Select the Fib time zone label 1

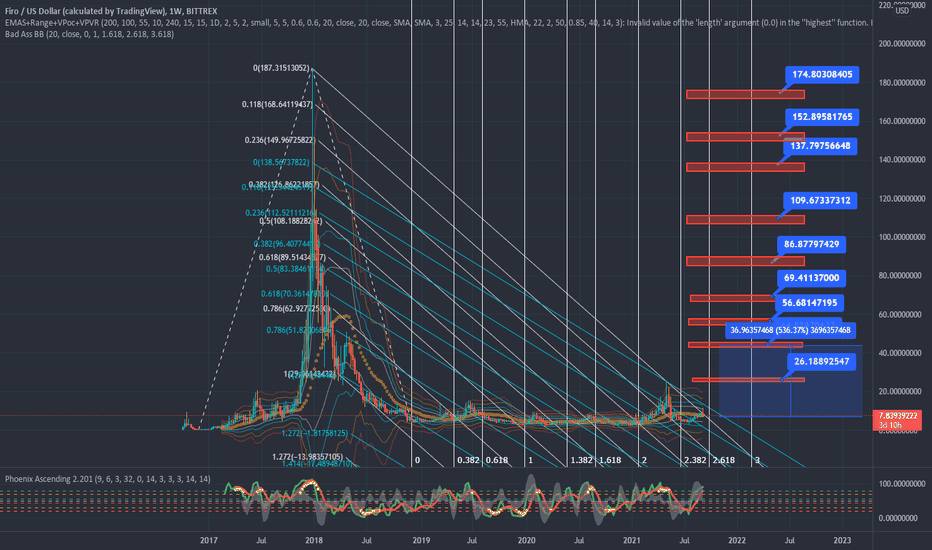tap(530, 460)
